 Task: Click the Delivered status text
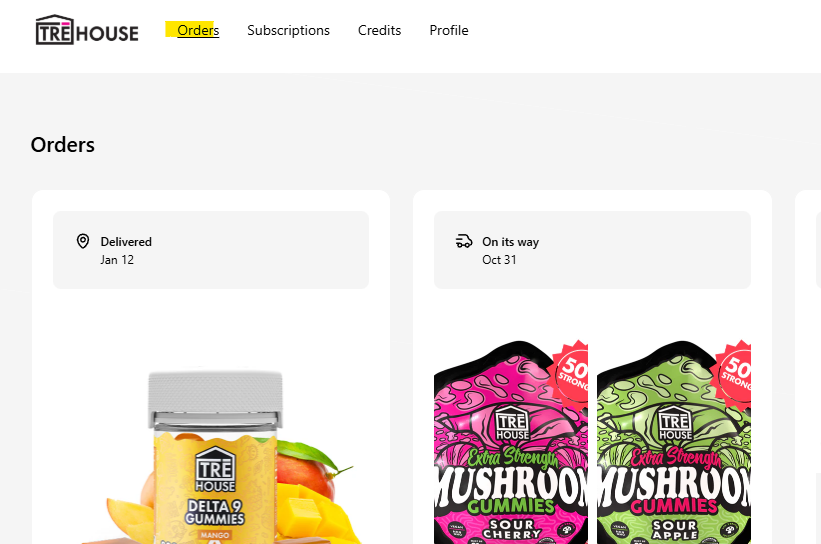click(126, 242)
